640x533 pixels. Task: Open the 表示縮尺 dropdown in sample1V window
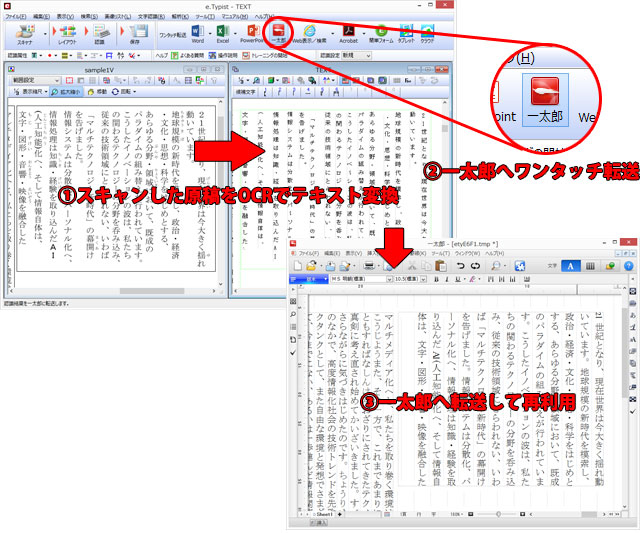30,92
